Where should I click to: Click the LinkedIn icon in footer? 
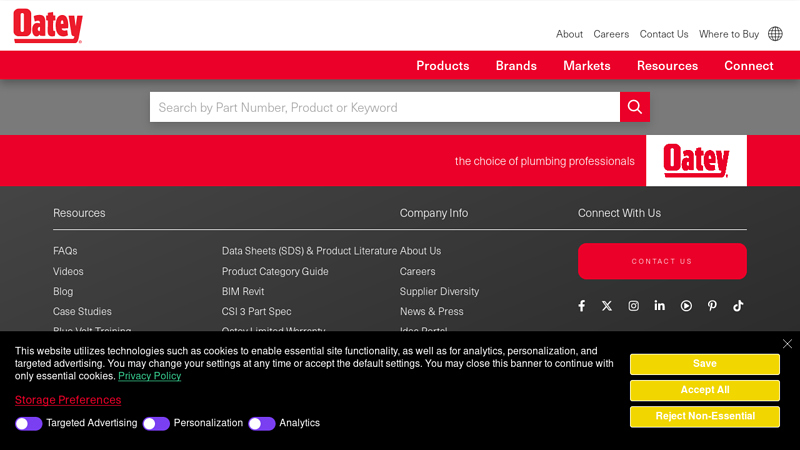click(660, 306)
